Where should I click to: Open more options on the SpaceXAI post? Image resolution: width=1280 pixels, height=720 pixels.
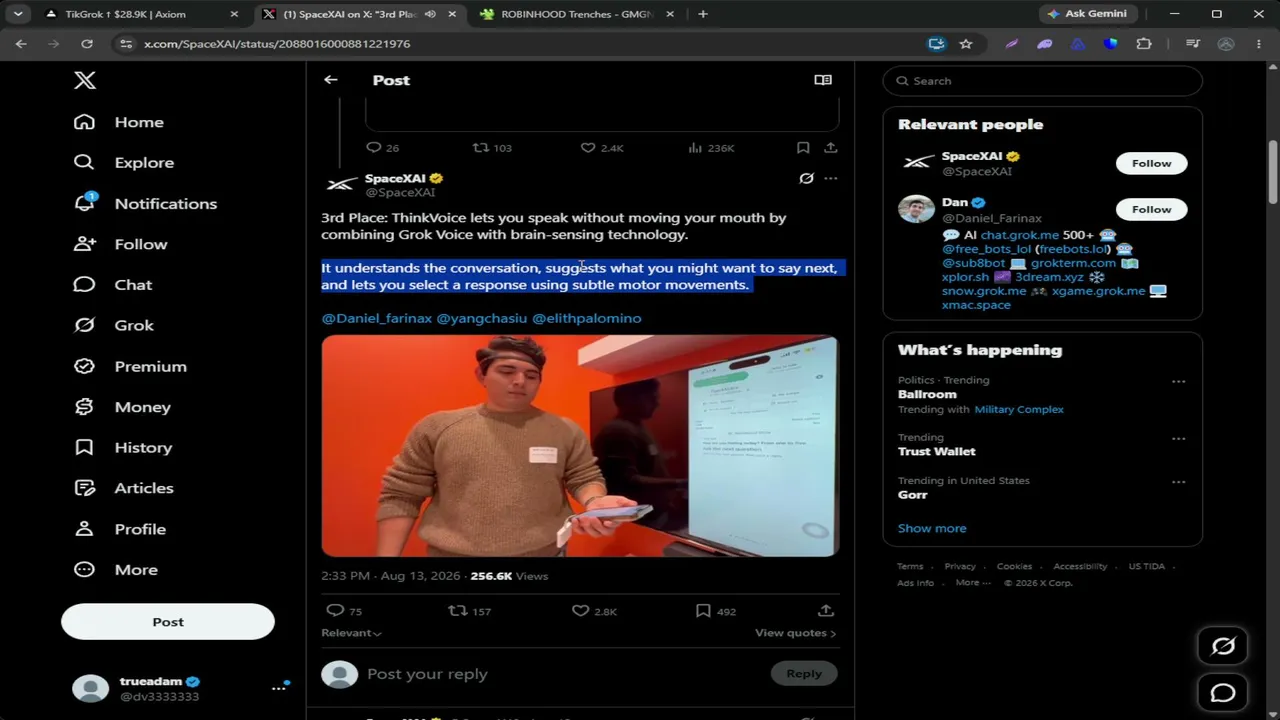[831, 179]
